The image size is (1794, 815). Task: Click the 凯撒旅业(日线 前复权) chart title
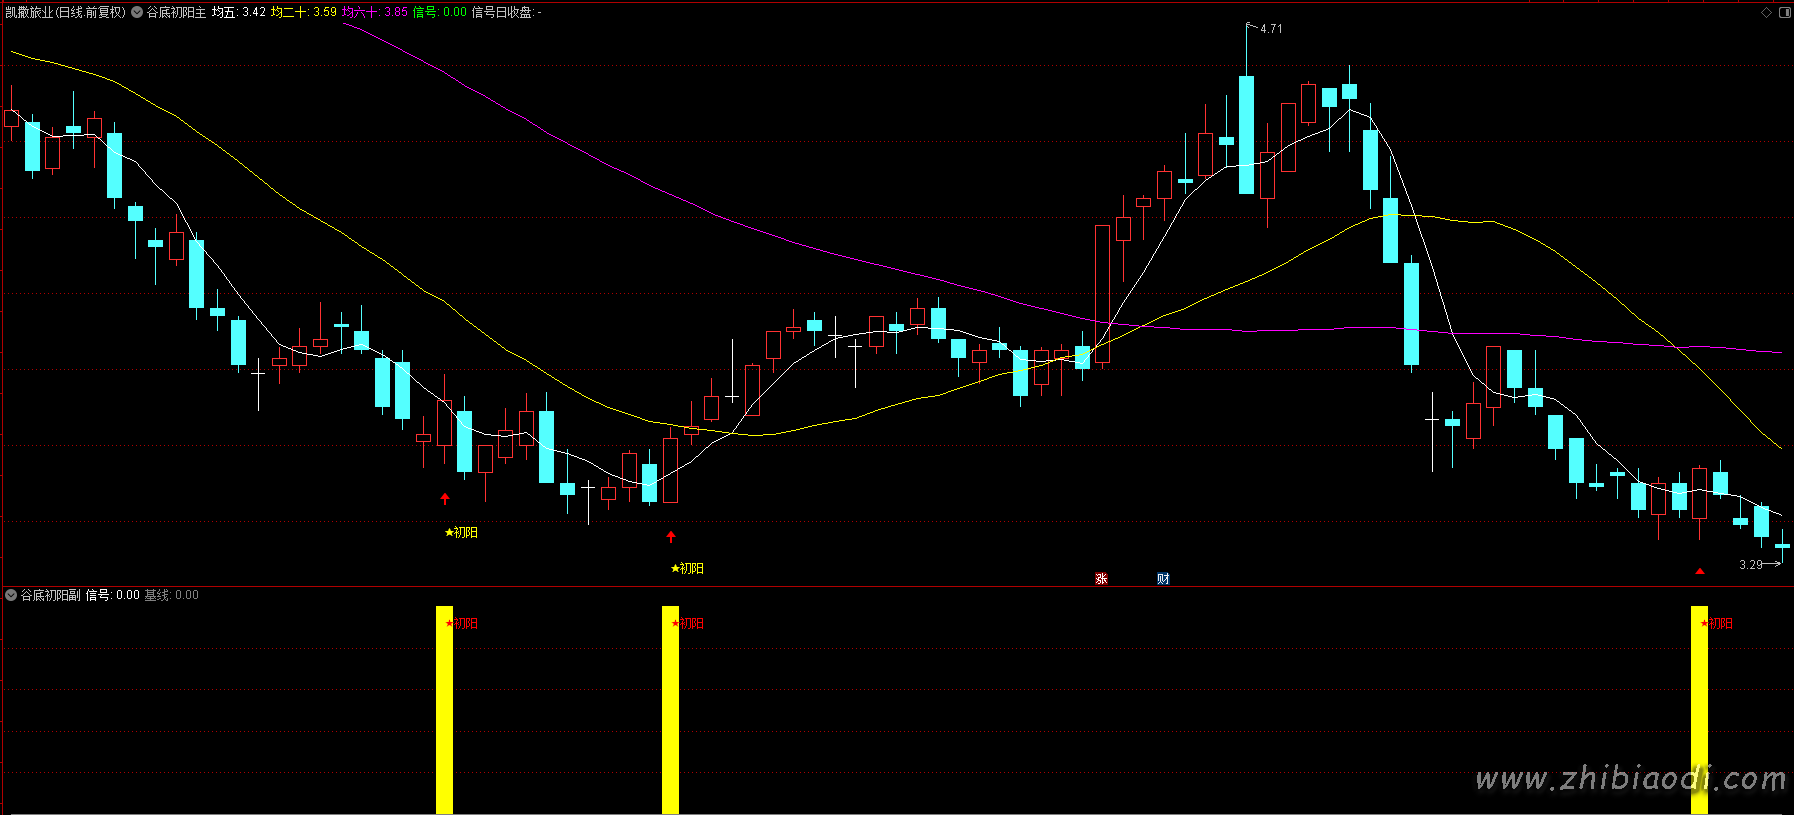(66, 12)
